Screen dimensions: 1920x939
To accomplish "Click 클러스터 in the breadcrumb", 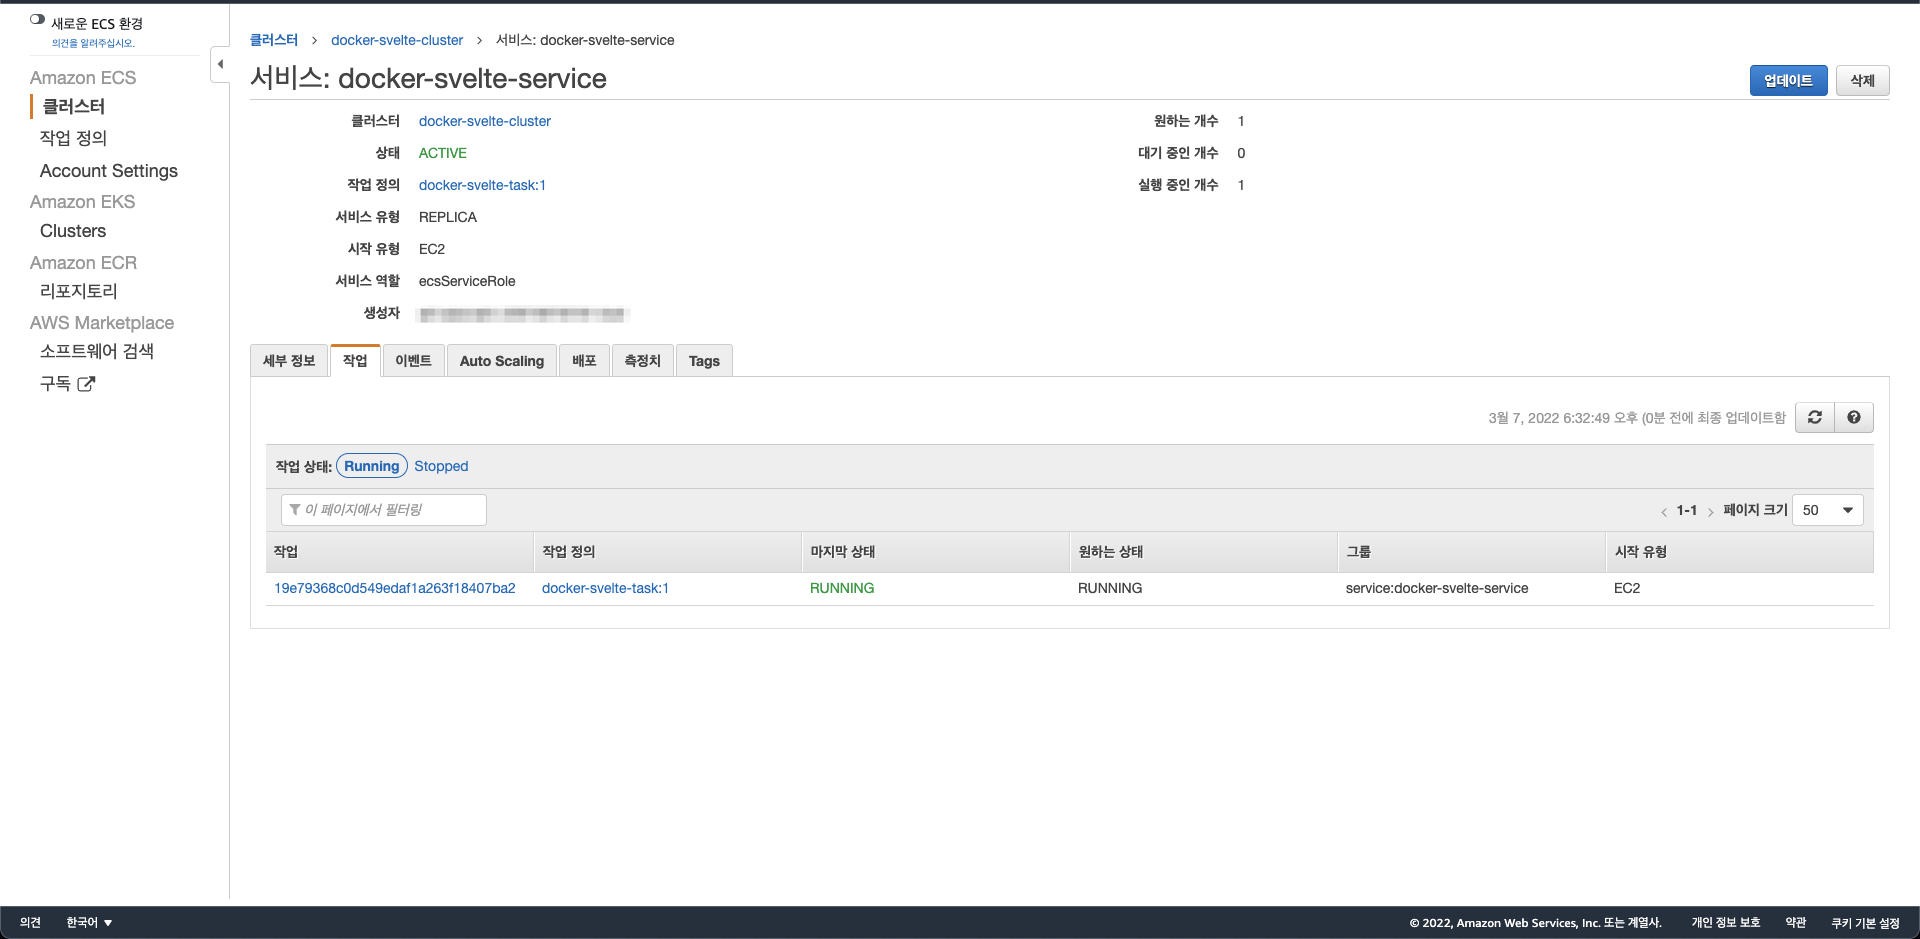I will coord(274,40).
